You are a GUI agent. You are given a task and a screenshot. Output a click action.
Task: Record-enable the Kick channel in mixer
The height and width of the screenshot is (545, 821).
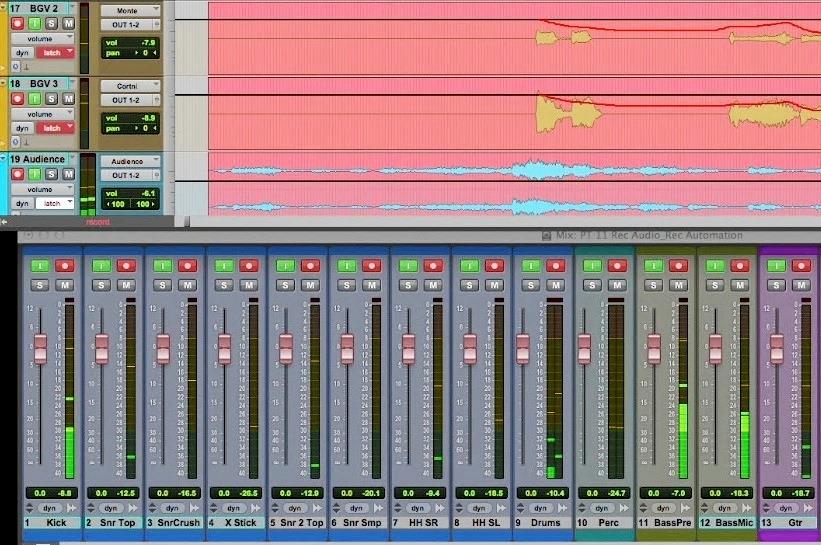pyautogui.click(x=65, y=266)
